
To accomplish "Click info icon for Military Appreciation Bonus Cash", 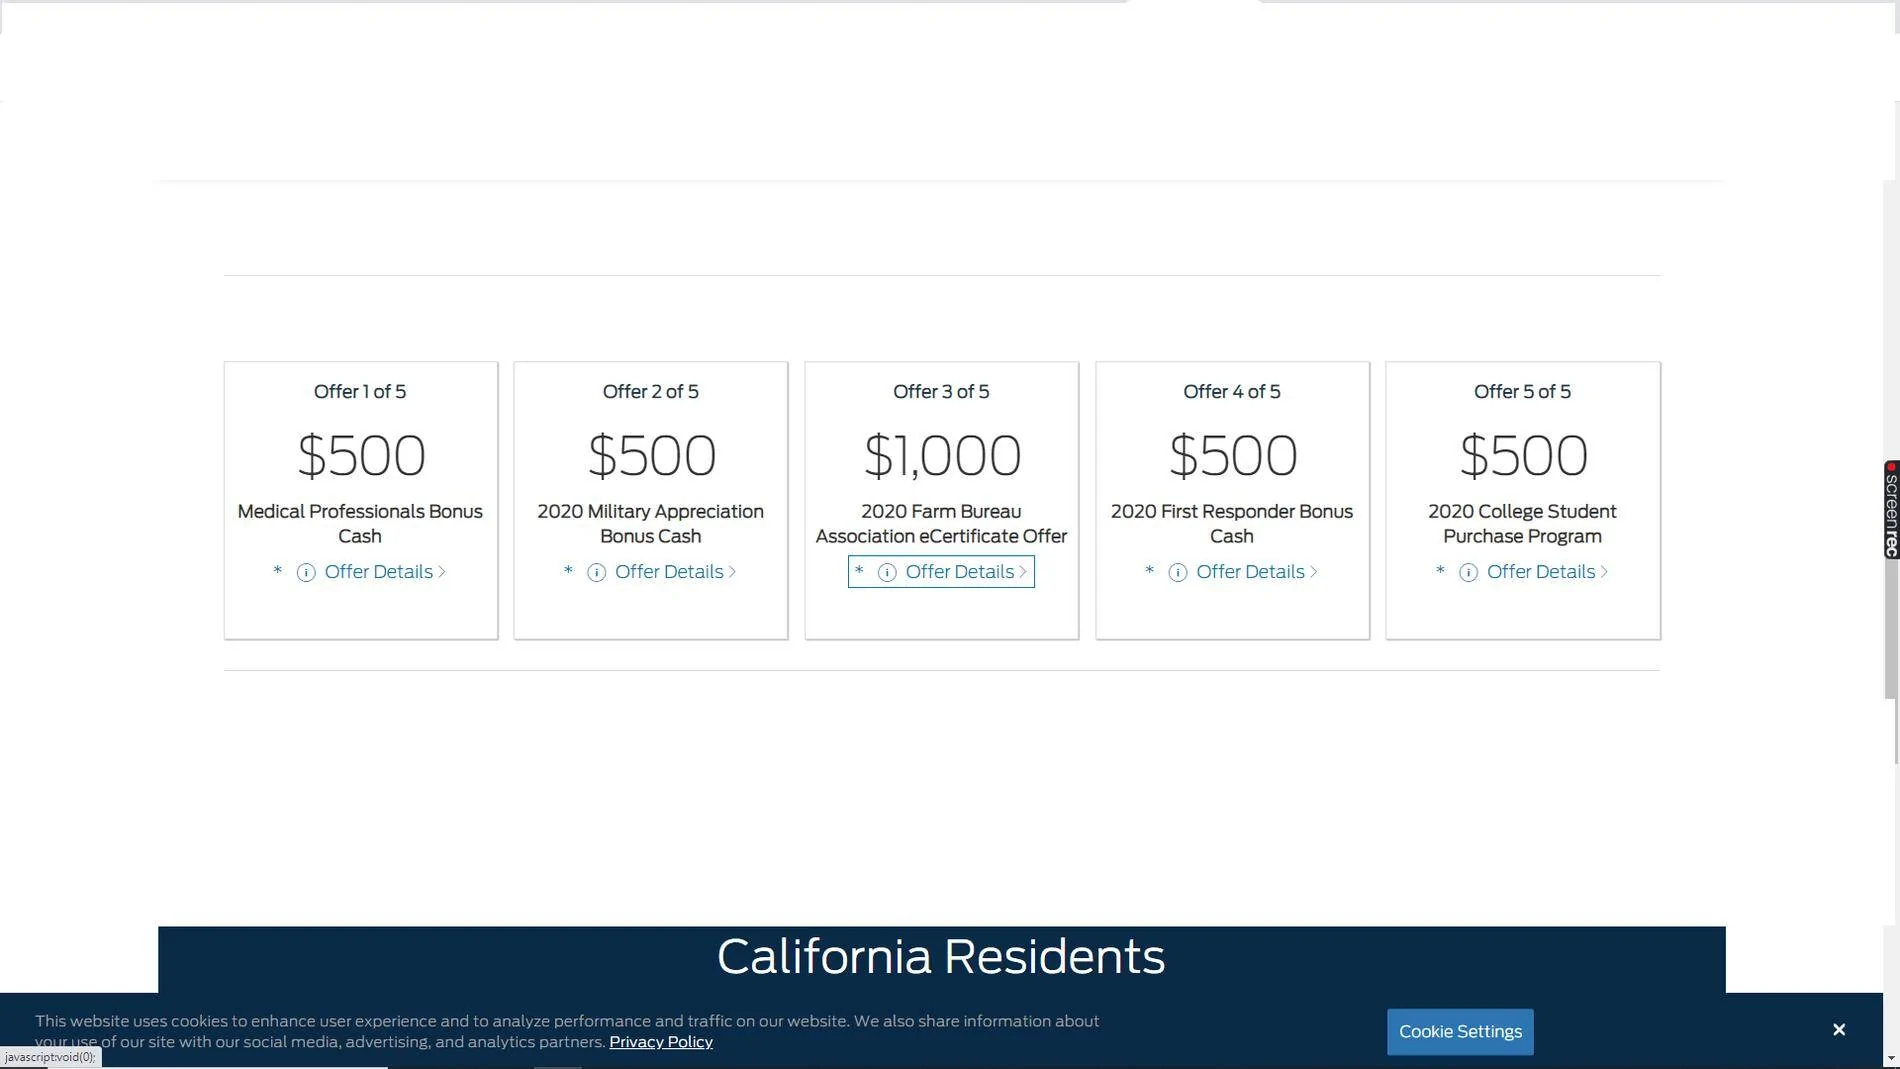I will click(596, 573).
